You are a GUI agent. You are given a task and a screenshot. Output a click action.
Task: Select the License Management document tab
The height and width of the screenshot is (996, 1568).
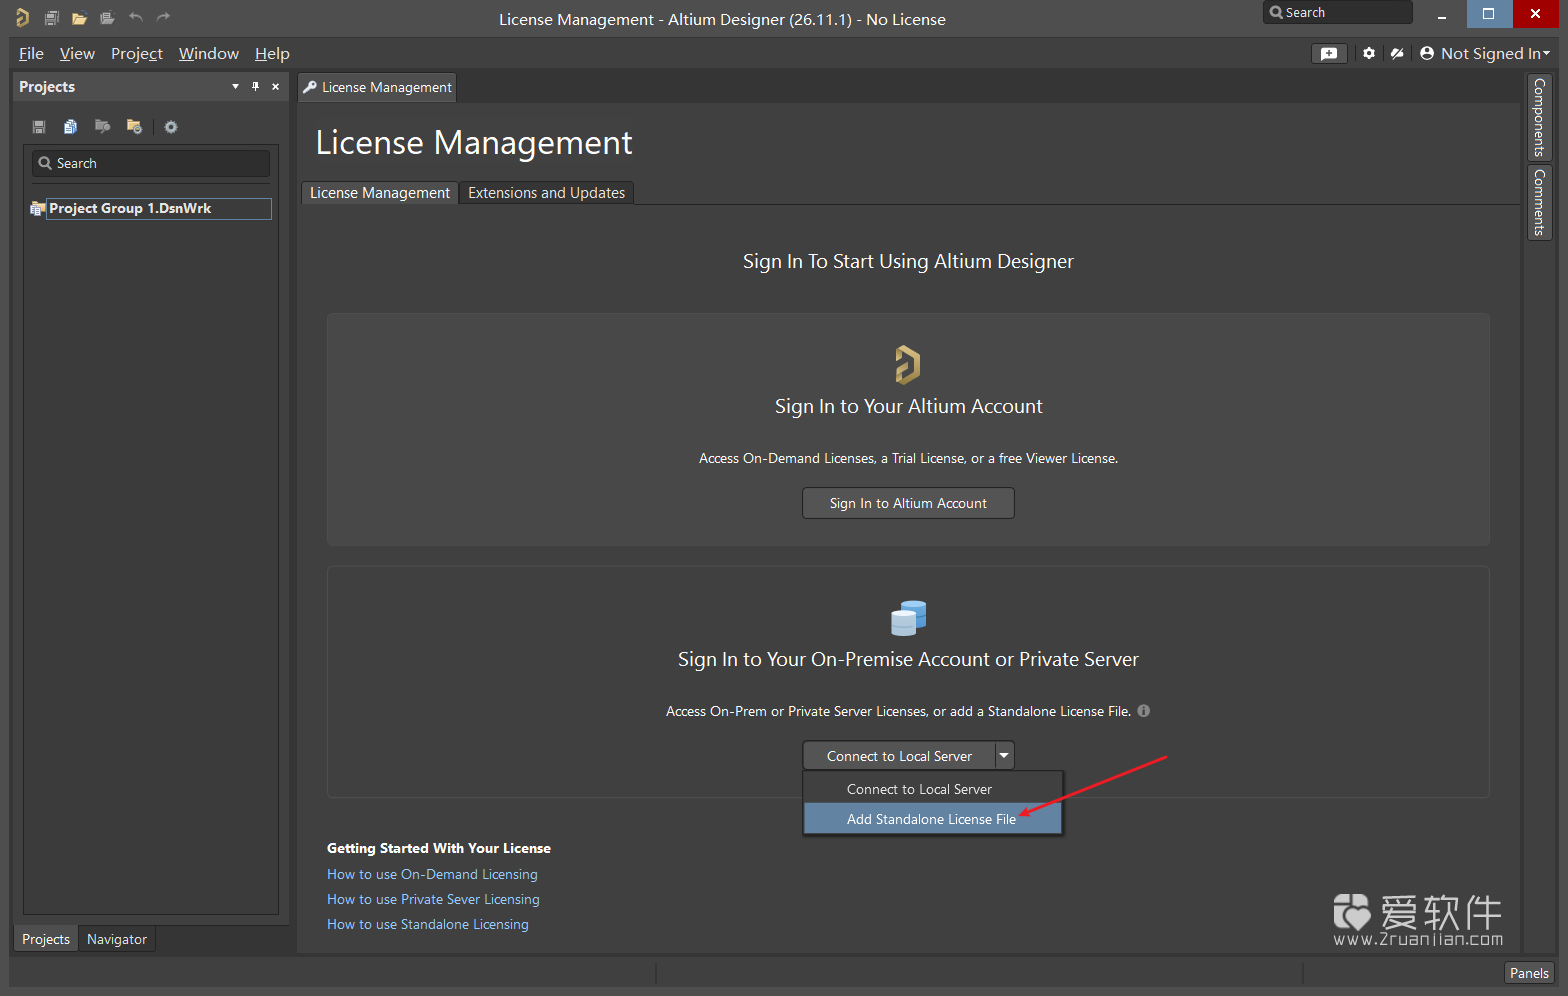[377, 88]
